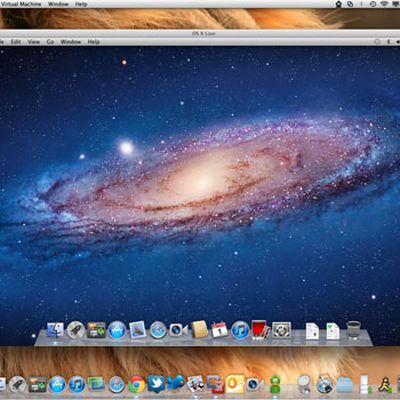
Task: Launch App Store from the virtual machine's dock
Action: (x=117, y=330)
